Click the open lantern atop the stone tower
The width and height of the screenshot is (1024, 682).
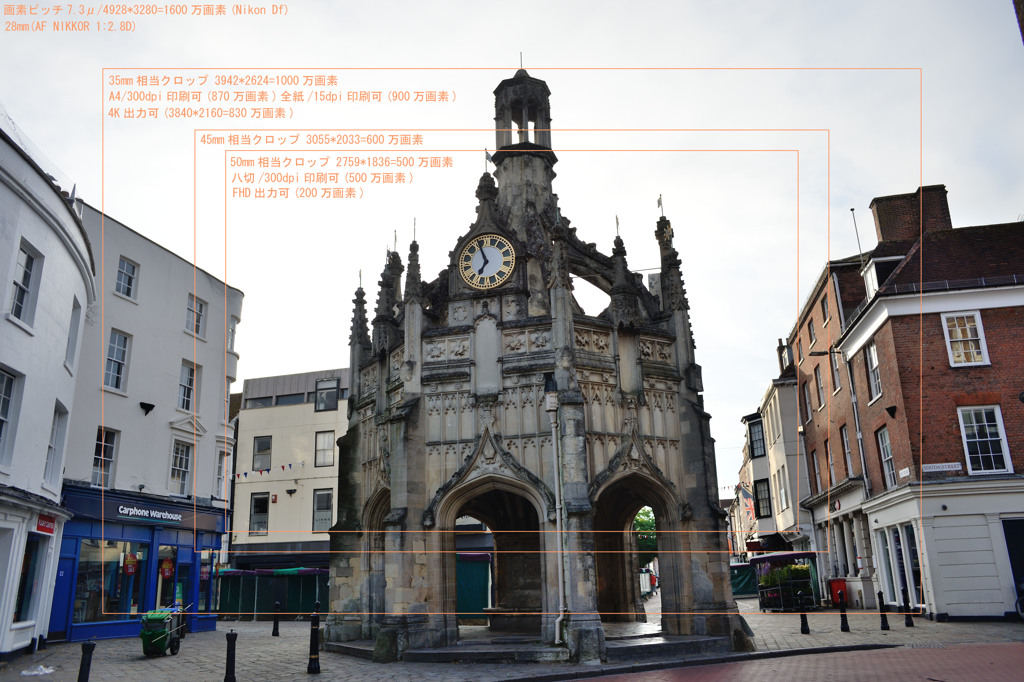(522, 110)
